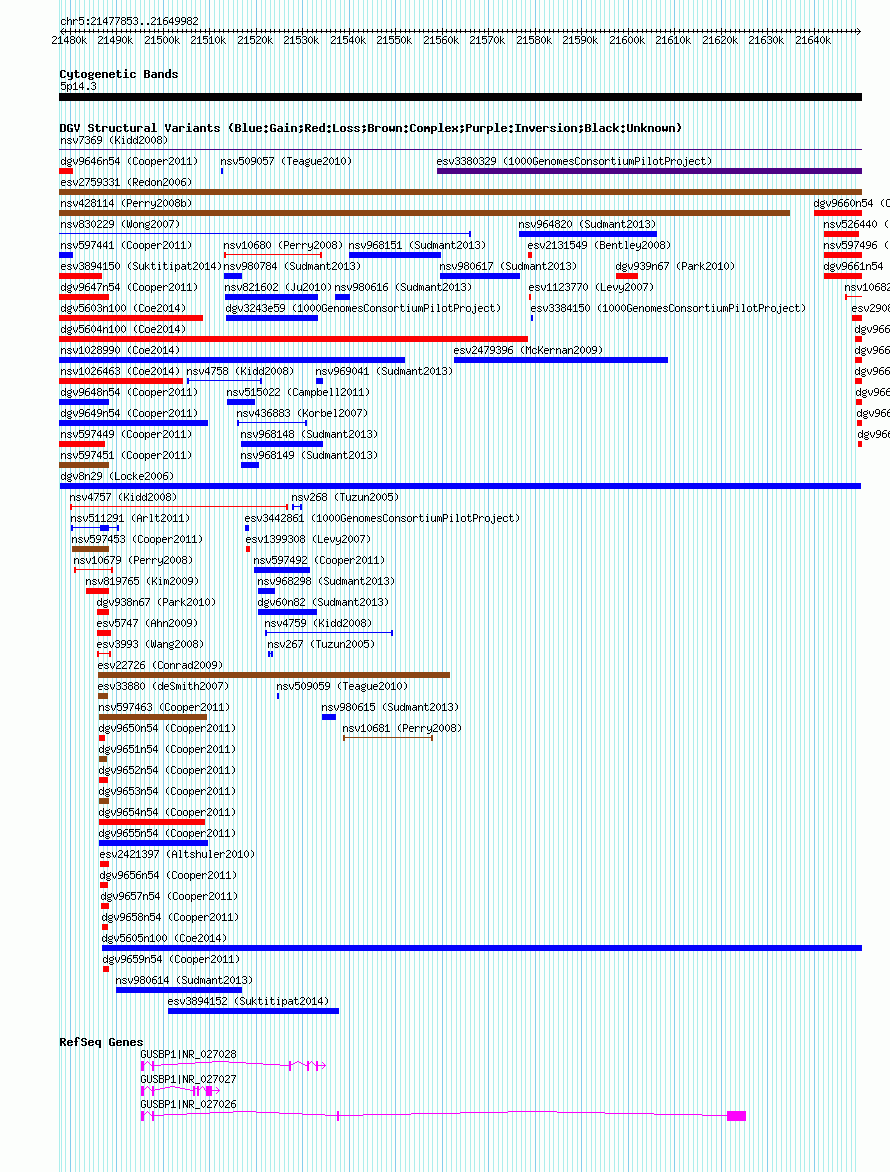Select nsv980784 (Sudmant2013) label
Image resolution: width=890 pixels, height=1172 pixels.
(x=291, y=266)
